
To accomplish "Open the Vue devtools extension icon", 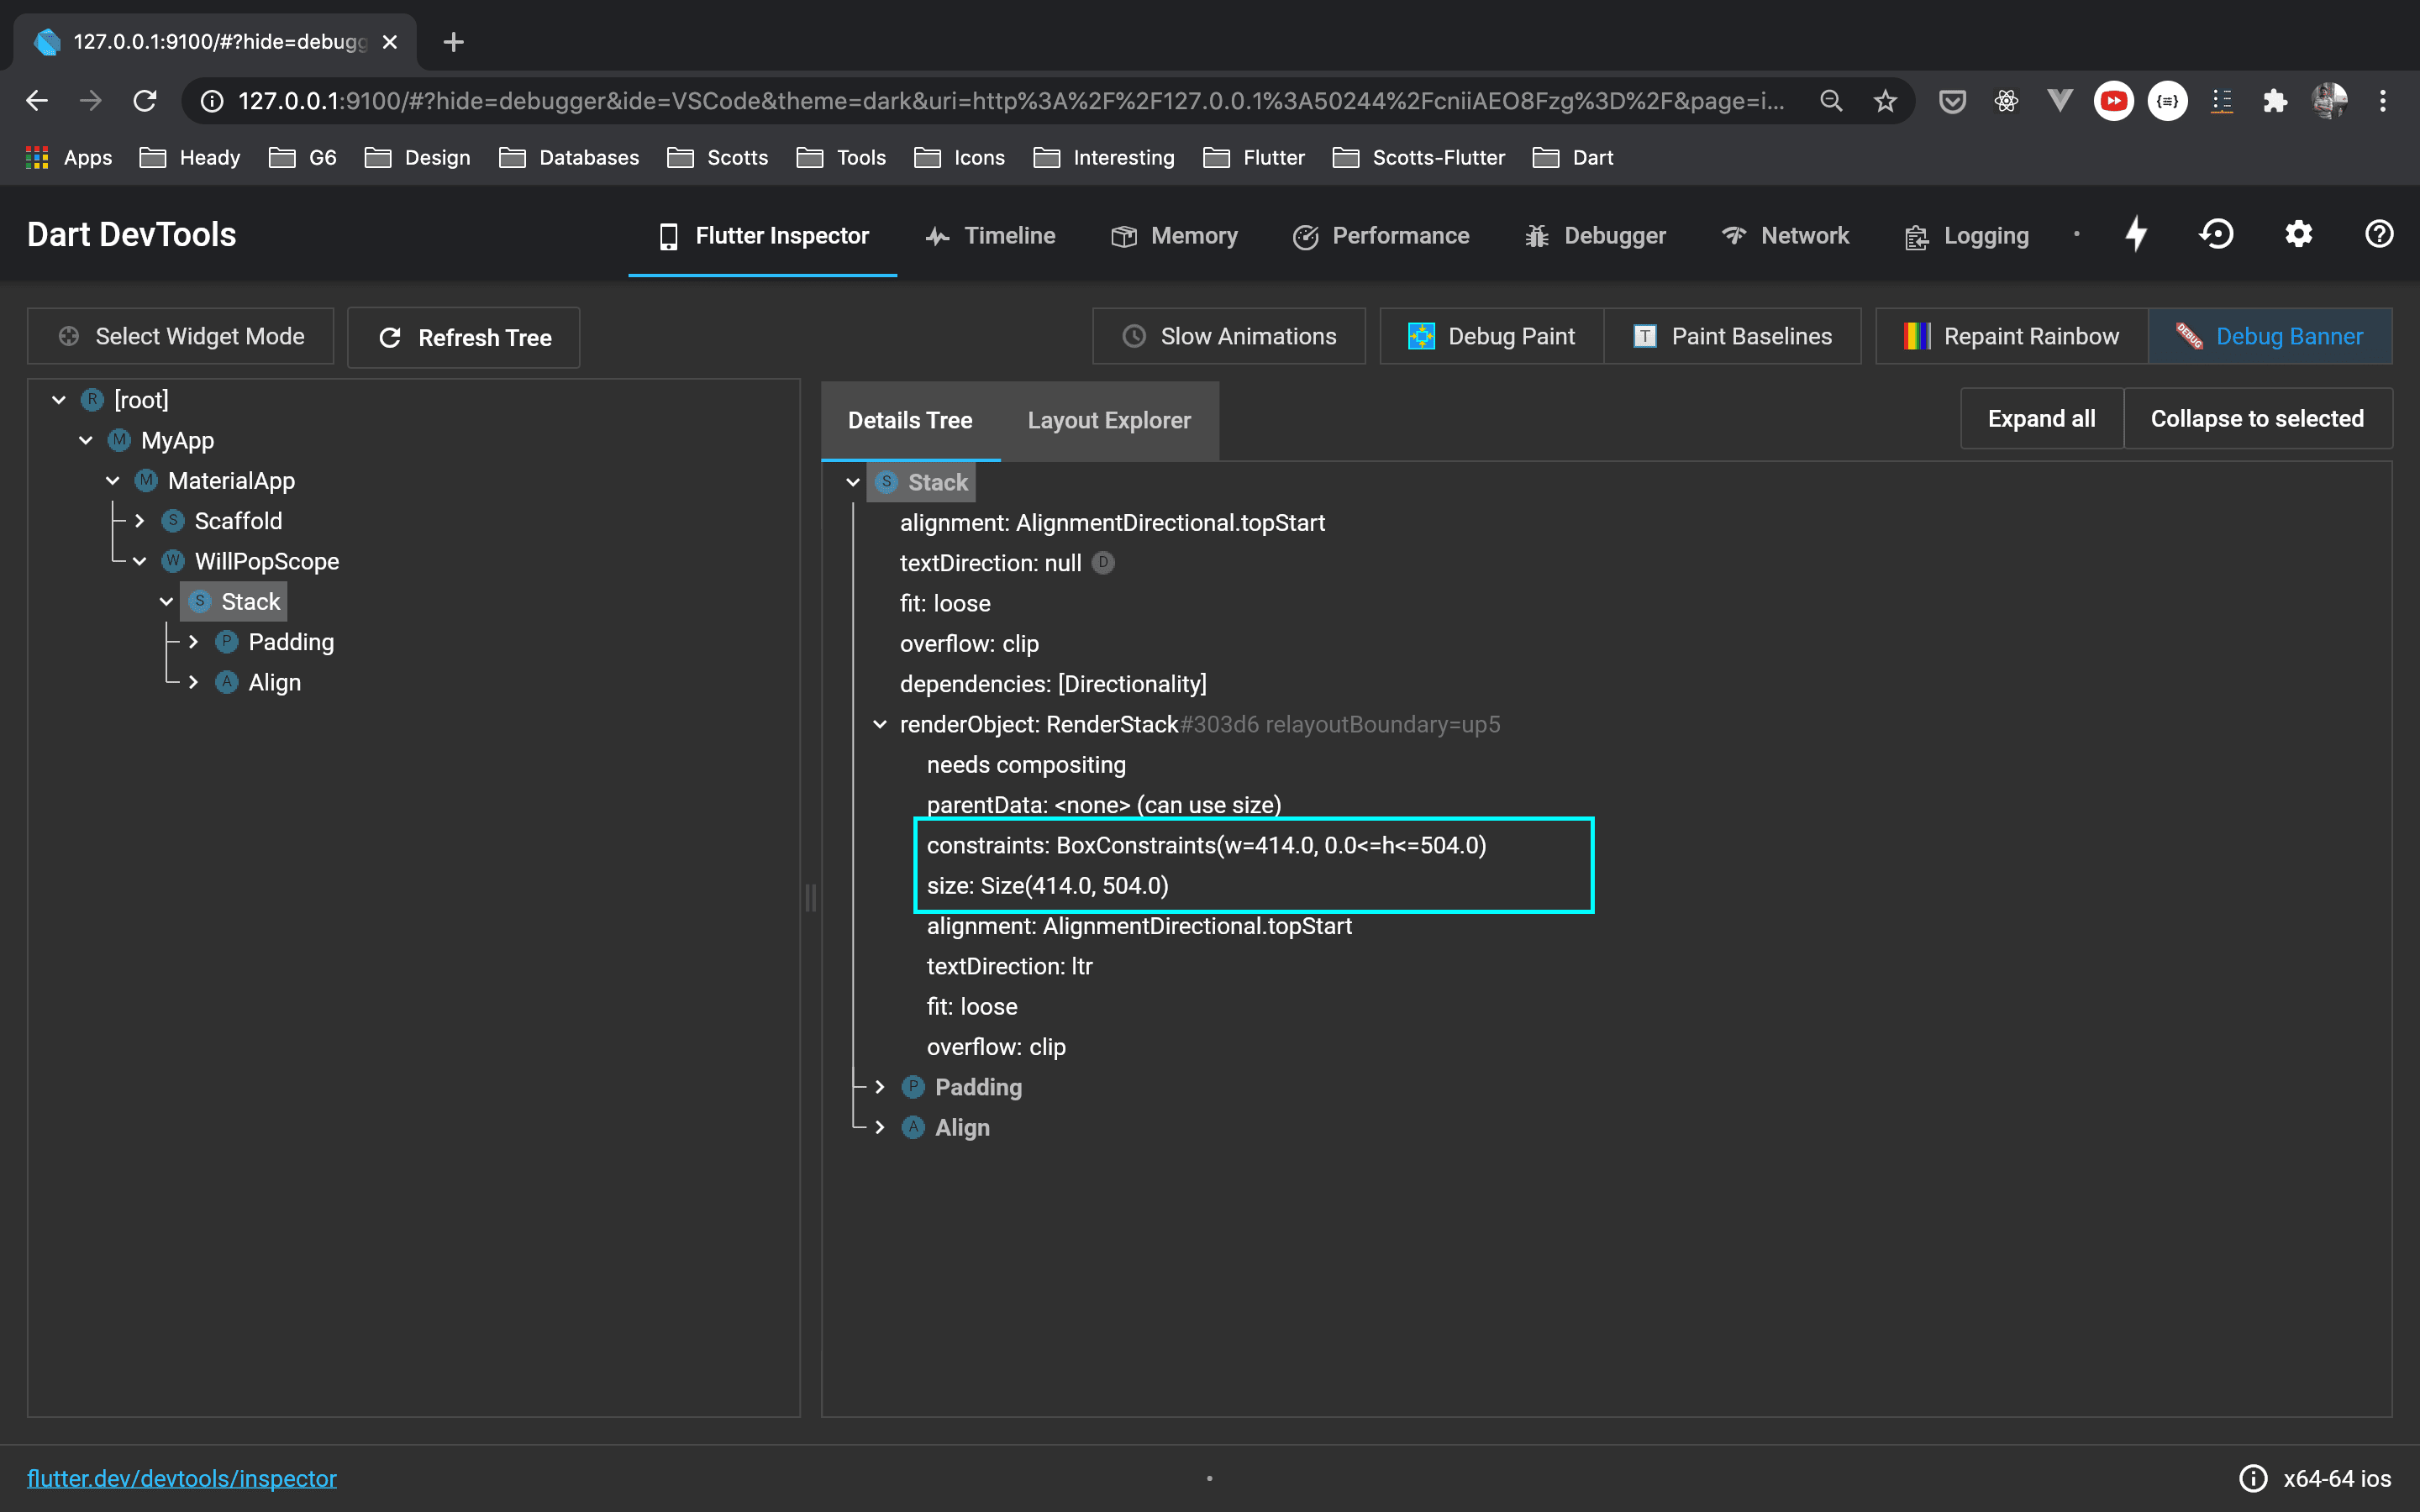I will coord(2060,101).
